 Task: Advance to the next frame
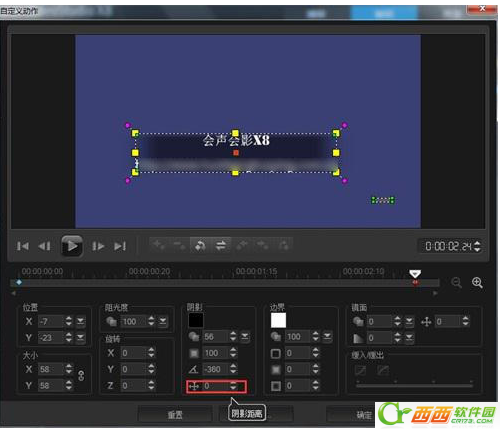[x=98, y=246]
